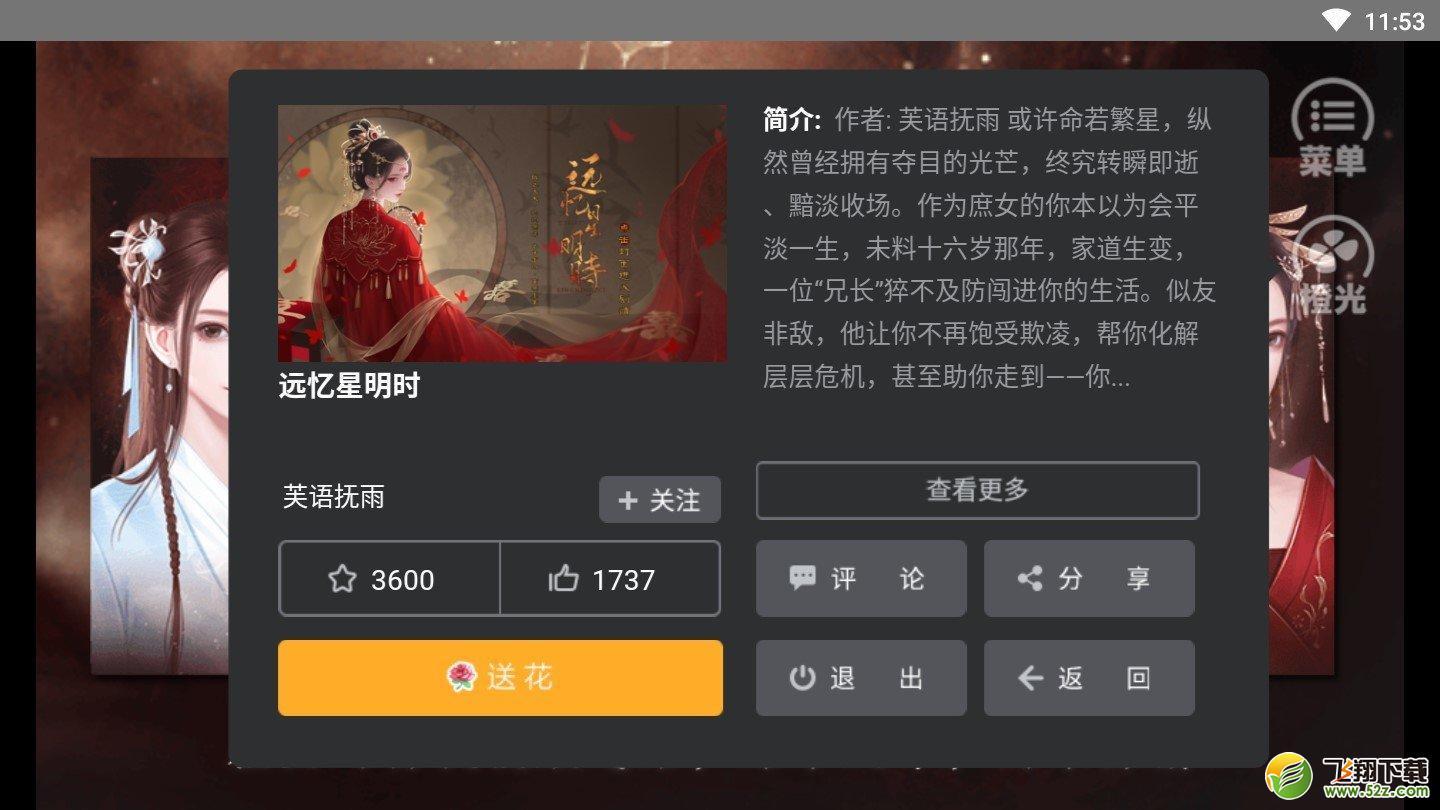Toggle like showing 1737 count

610,578
